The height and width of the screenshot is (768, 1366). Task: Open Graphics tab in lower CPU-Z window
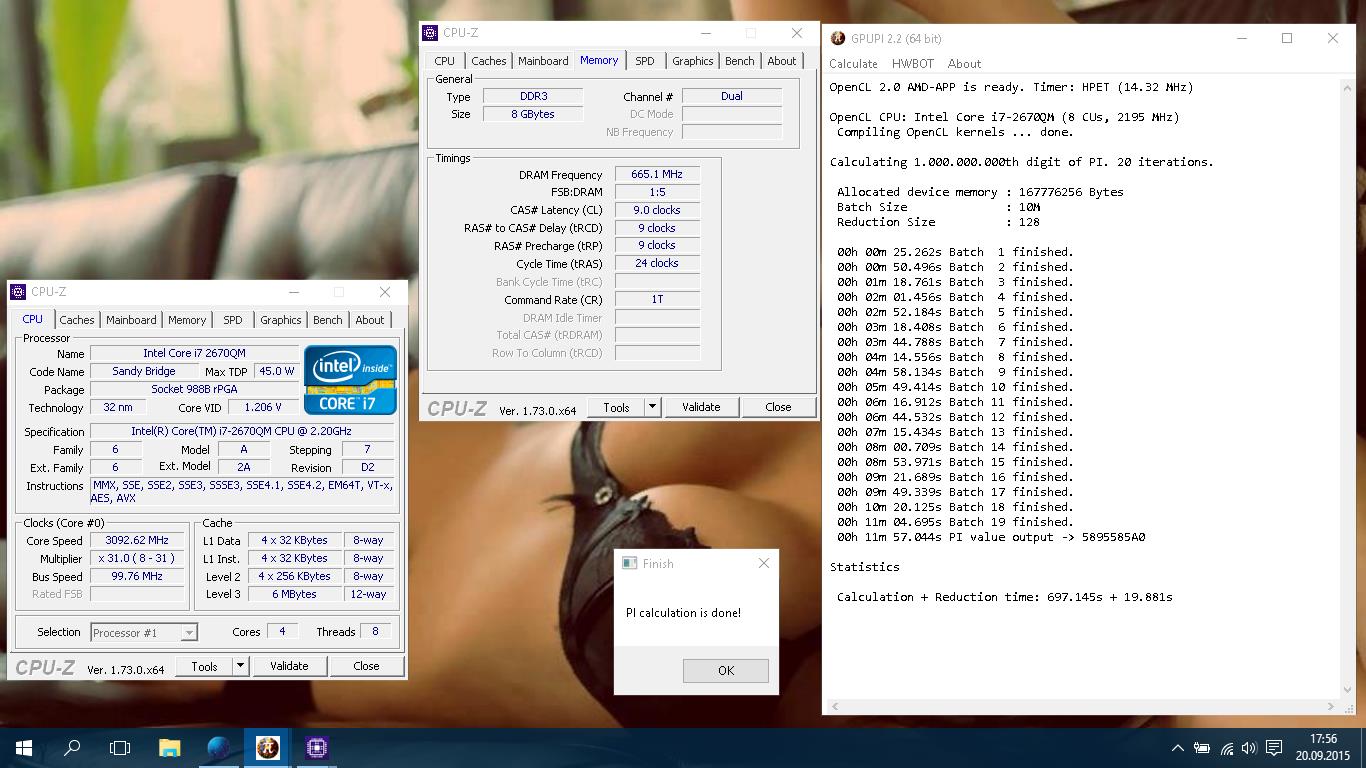point(281,320)
